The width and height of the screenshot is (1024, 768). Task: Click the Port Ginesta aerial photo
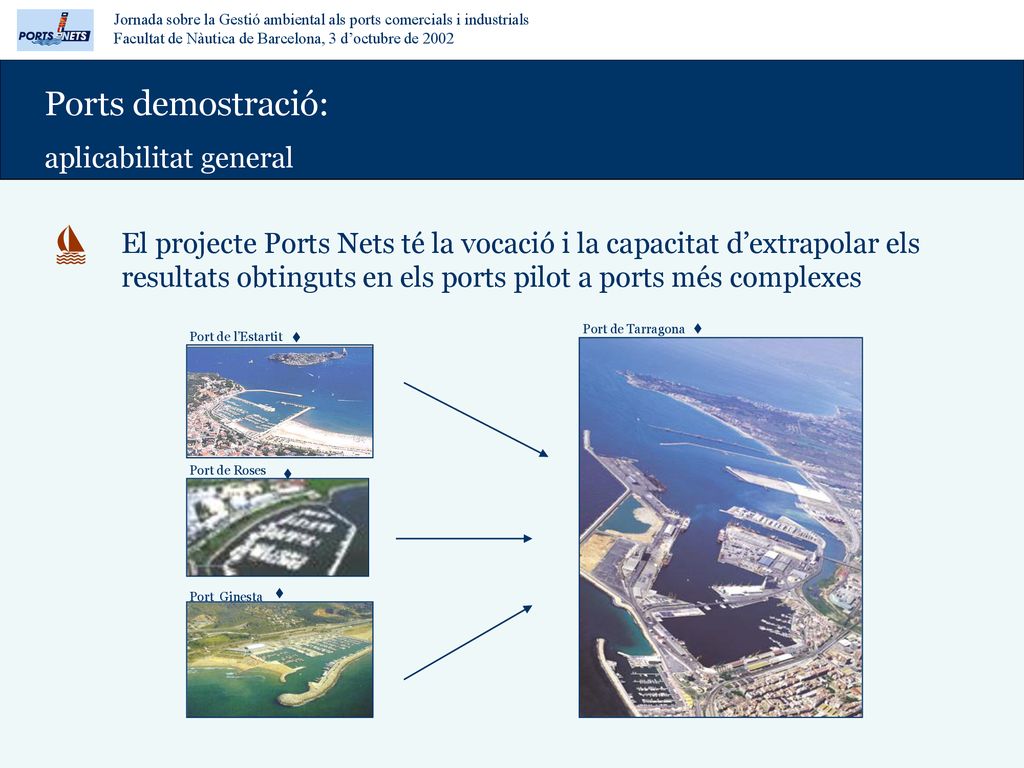tap(280, 660)
